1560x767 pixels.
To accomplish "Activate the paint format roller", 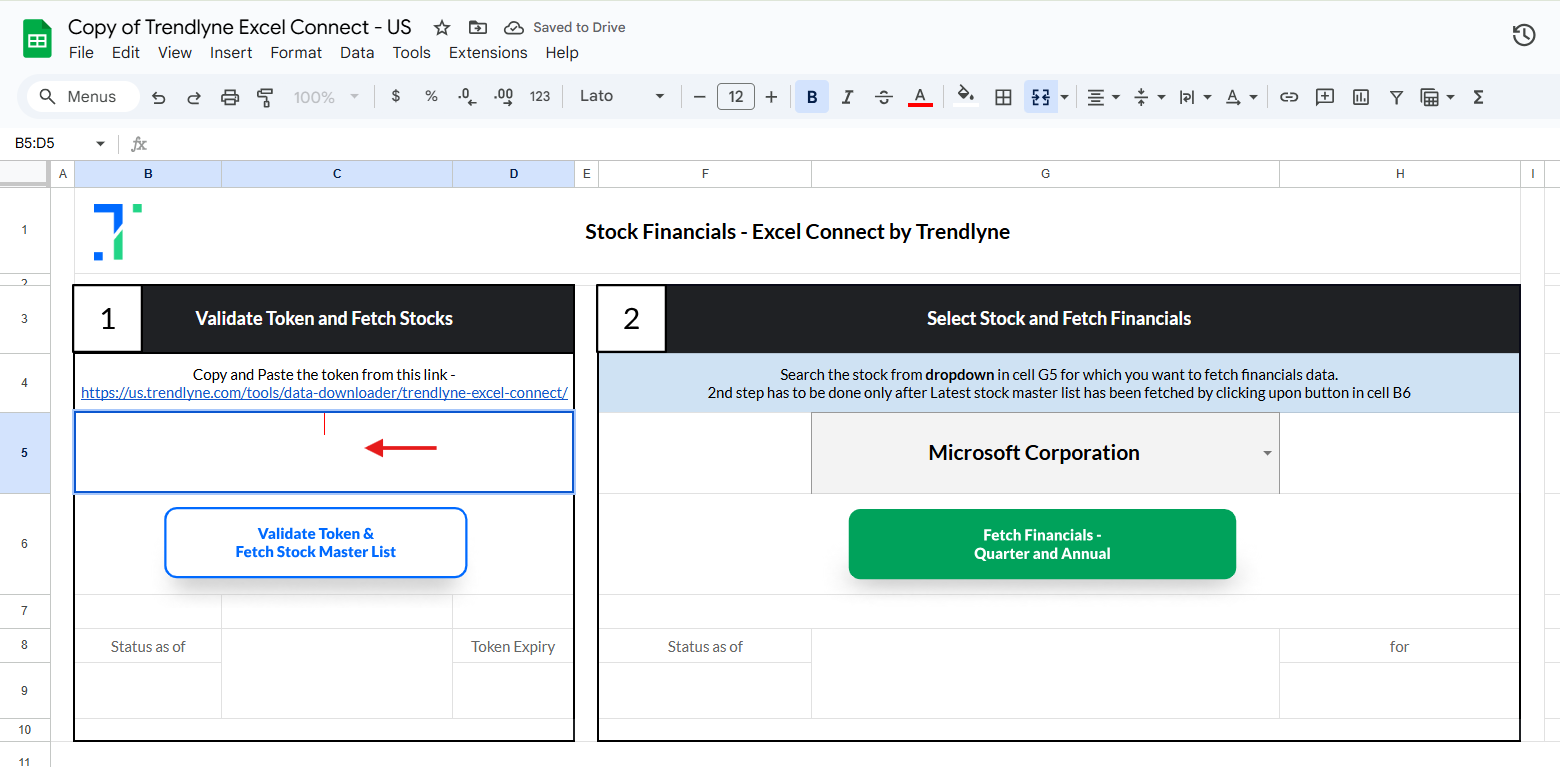I will pyautogui.click(x=265, y=97).
